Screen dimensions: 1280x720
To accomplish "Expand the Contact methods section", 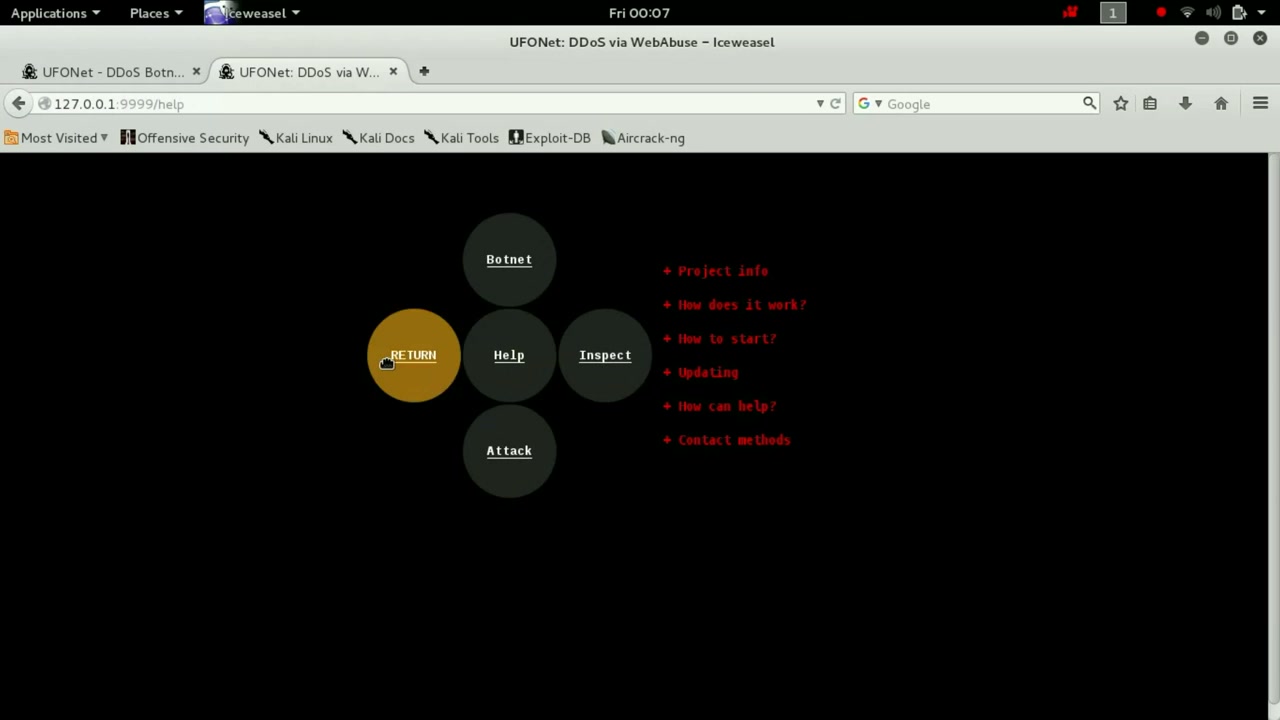I will (726, 440).
